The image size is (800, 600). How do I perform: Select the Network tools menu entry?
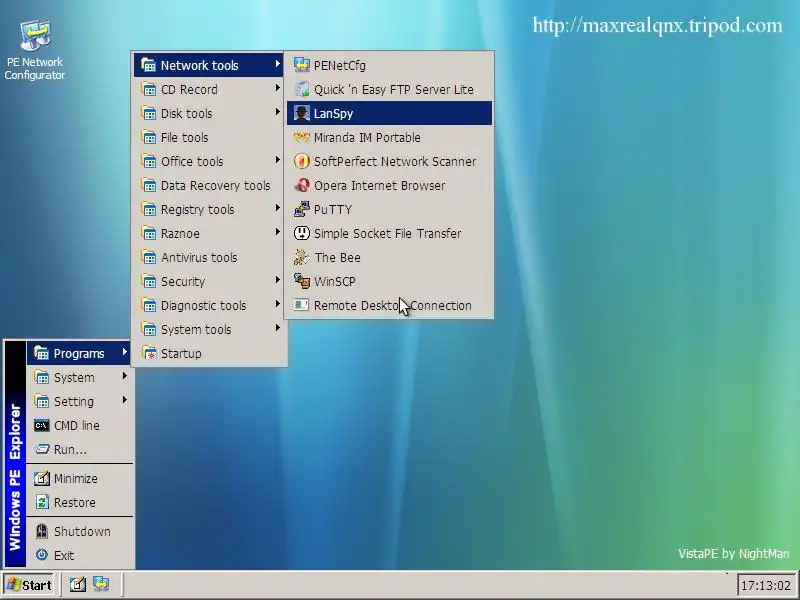coord(209,65)
